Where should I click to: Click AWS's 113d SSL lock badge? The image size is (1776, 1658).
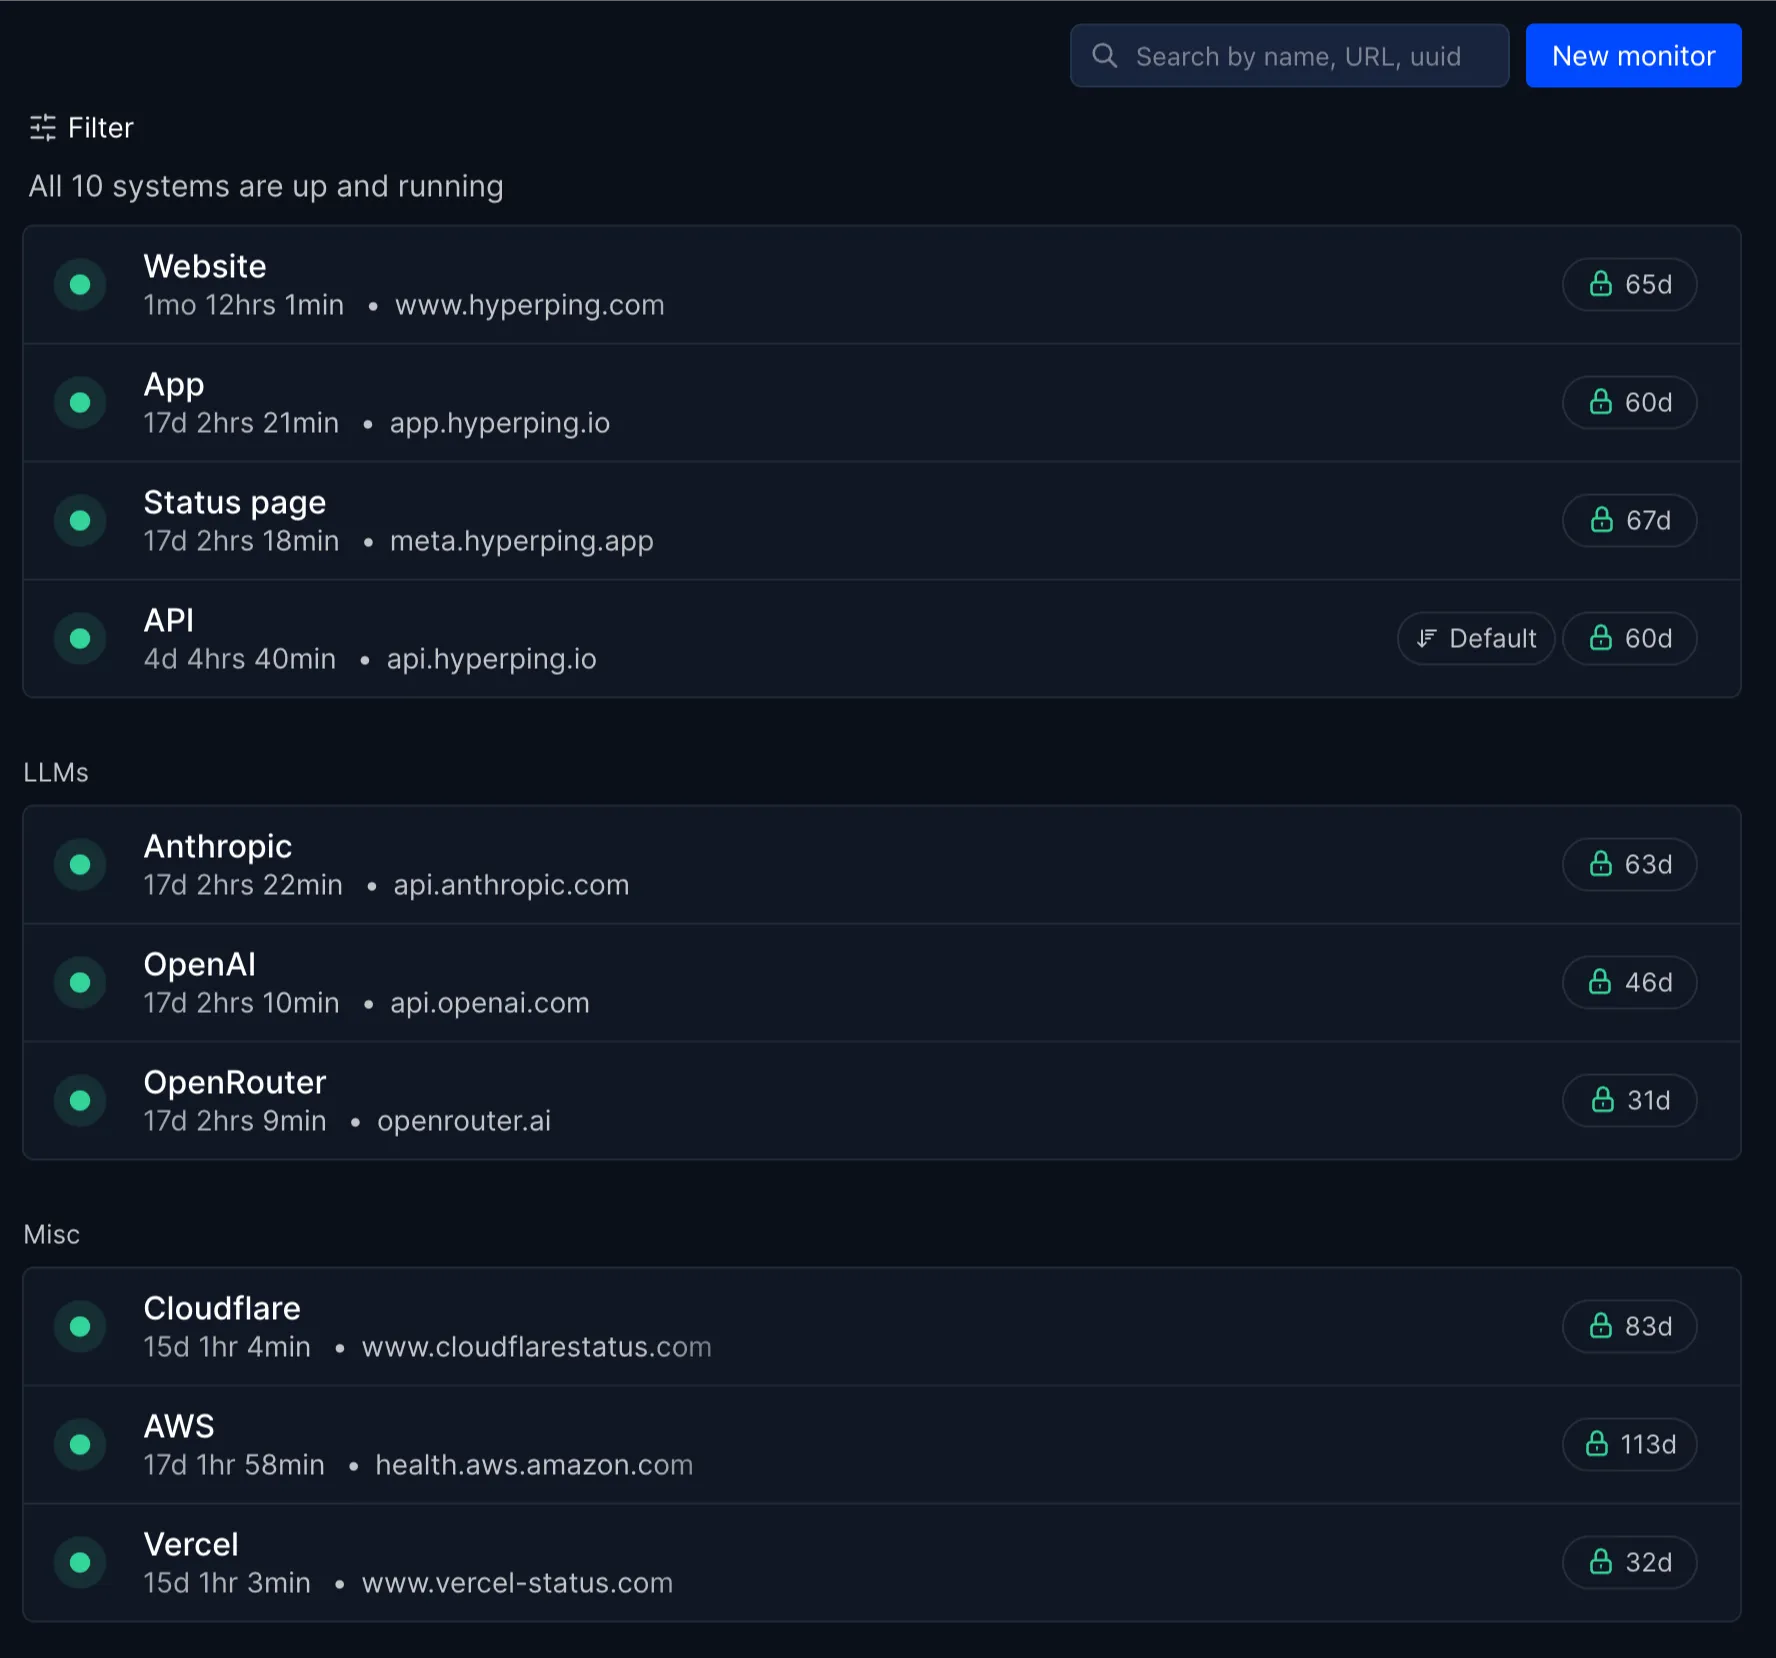point(1629,1445)
